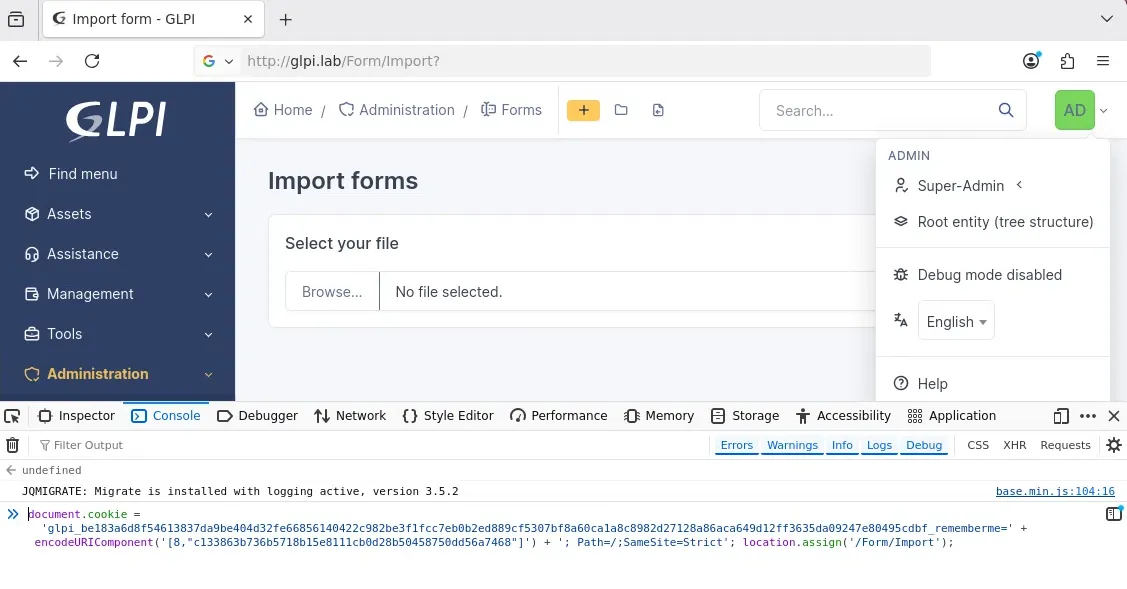Viewport: 1127px width, 589px height.
Task: Expand the Assets sidebar menu
Action: coord(117,214)
